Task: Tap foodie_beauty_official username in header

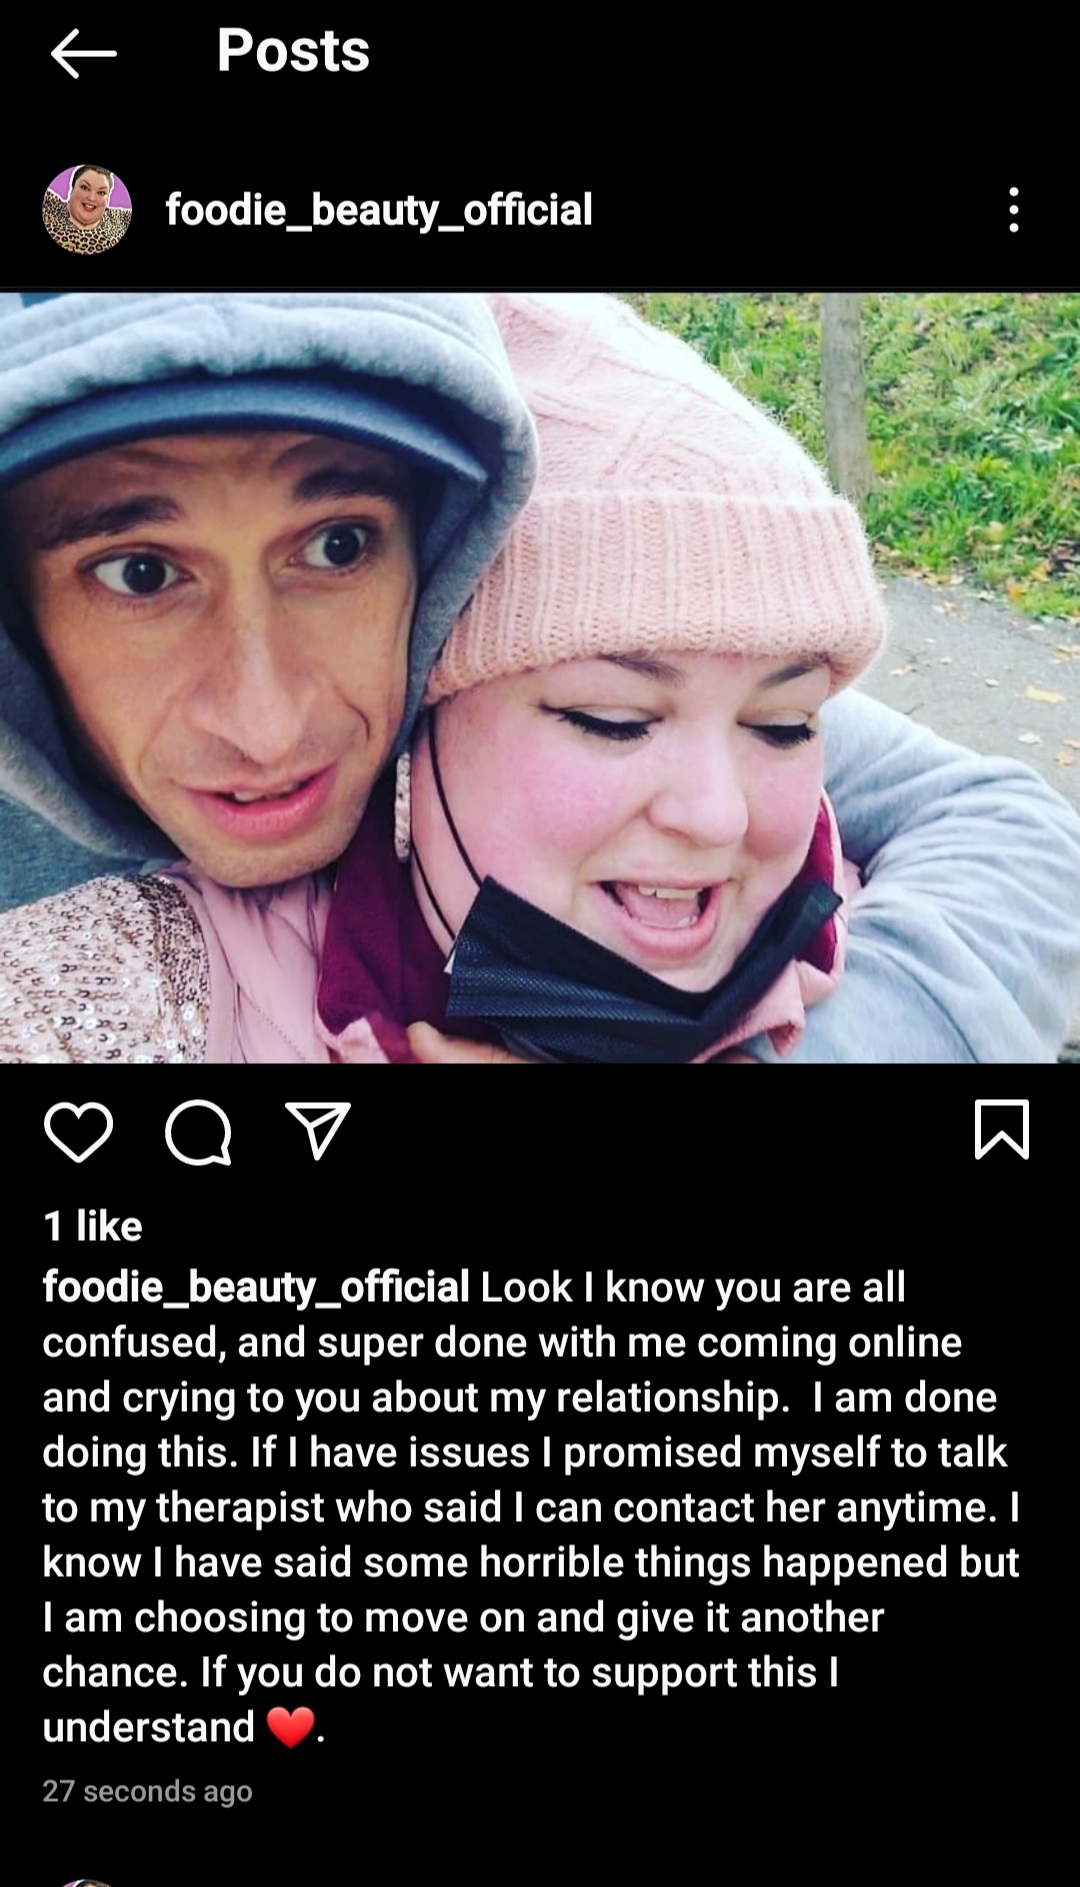Action: pyautogui.click(x=379, y=210)
